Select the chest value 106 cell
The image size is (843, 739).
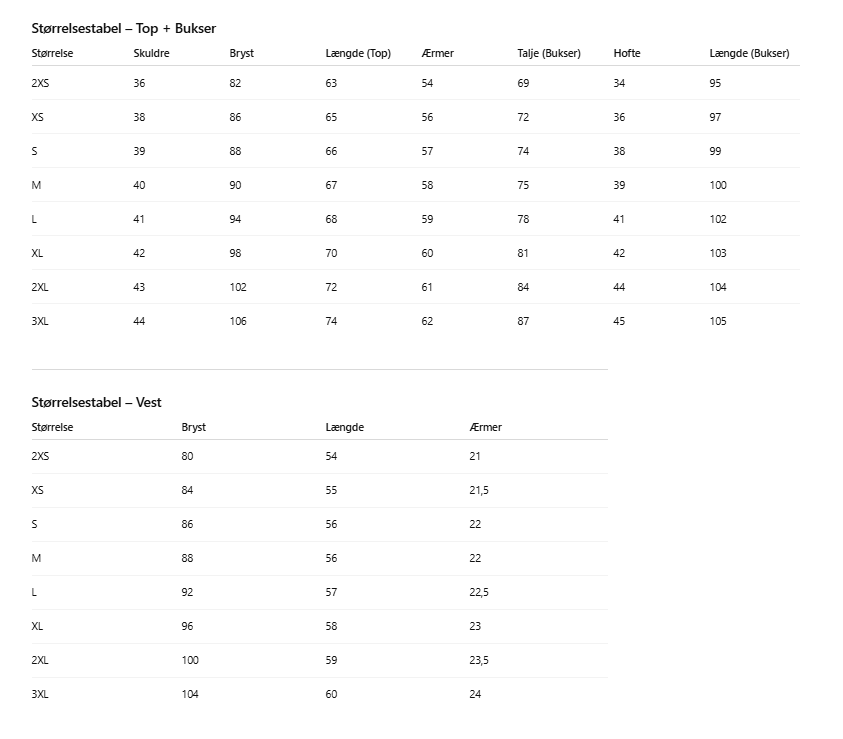pos(238,322)
